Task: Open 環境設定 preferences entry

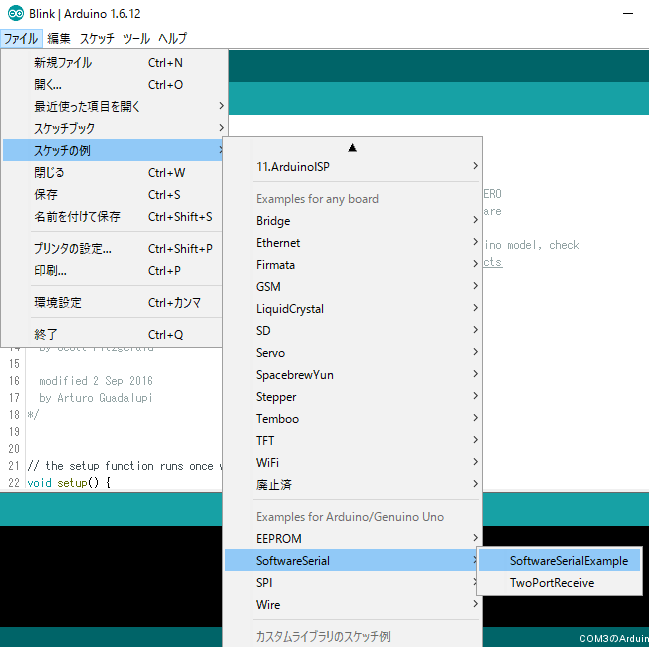Action: (113, 303)
